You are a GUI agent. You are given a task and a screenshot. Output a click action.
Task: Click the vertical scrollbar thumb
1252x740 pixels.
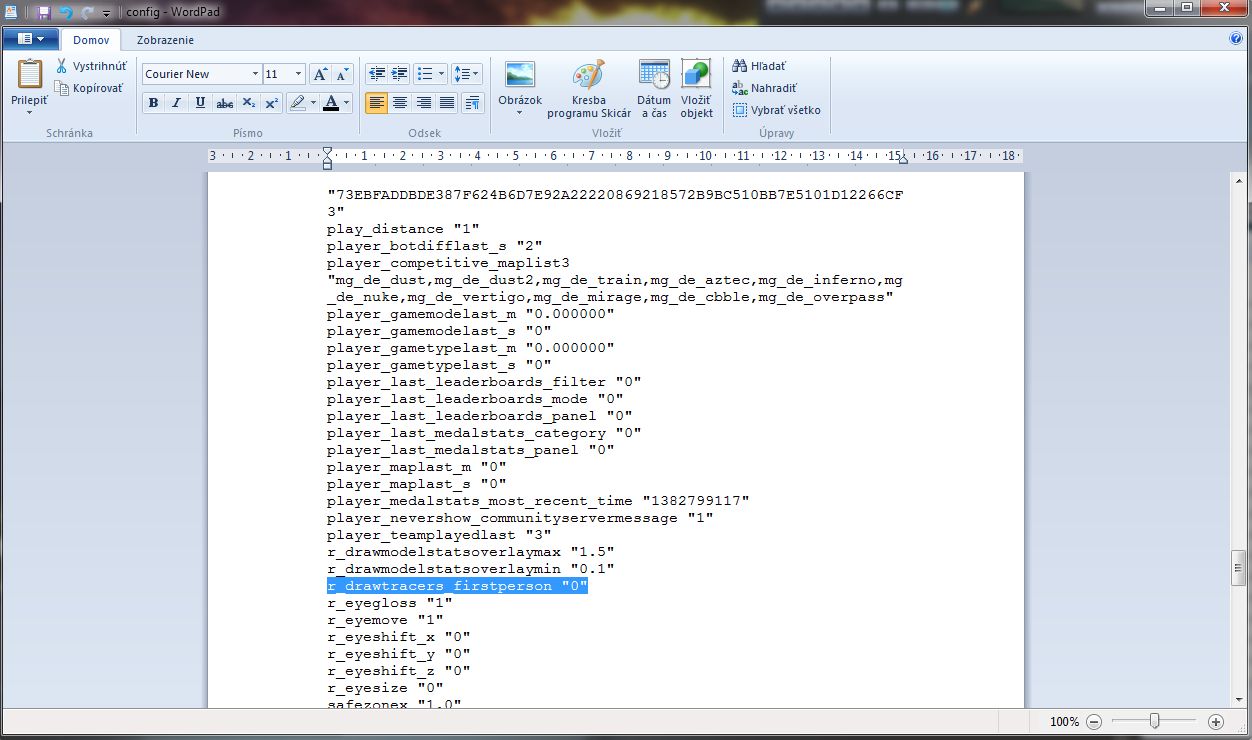(1240, 567)
